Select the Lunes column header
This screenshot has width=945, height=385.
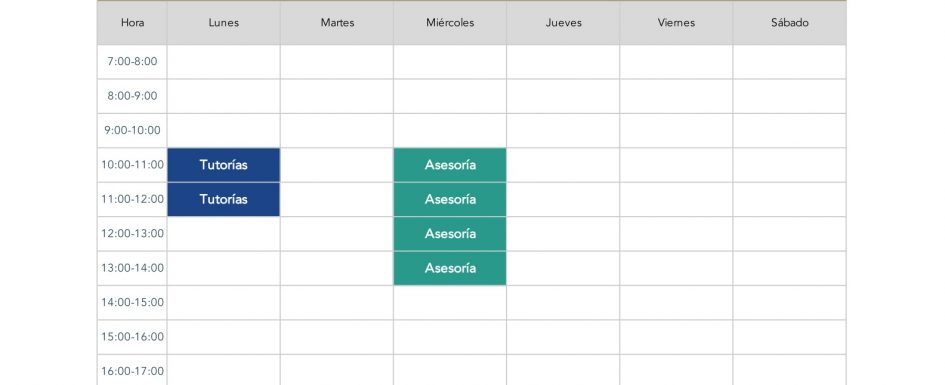[224, 23]
